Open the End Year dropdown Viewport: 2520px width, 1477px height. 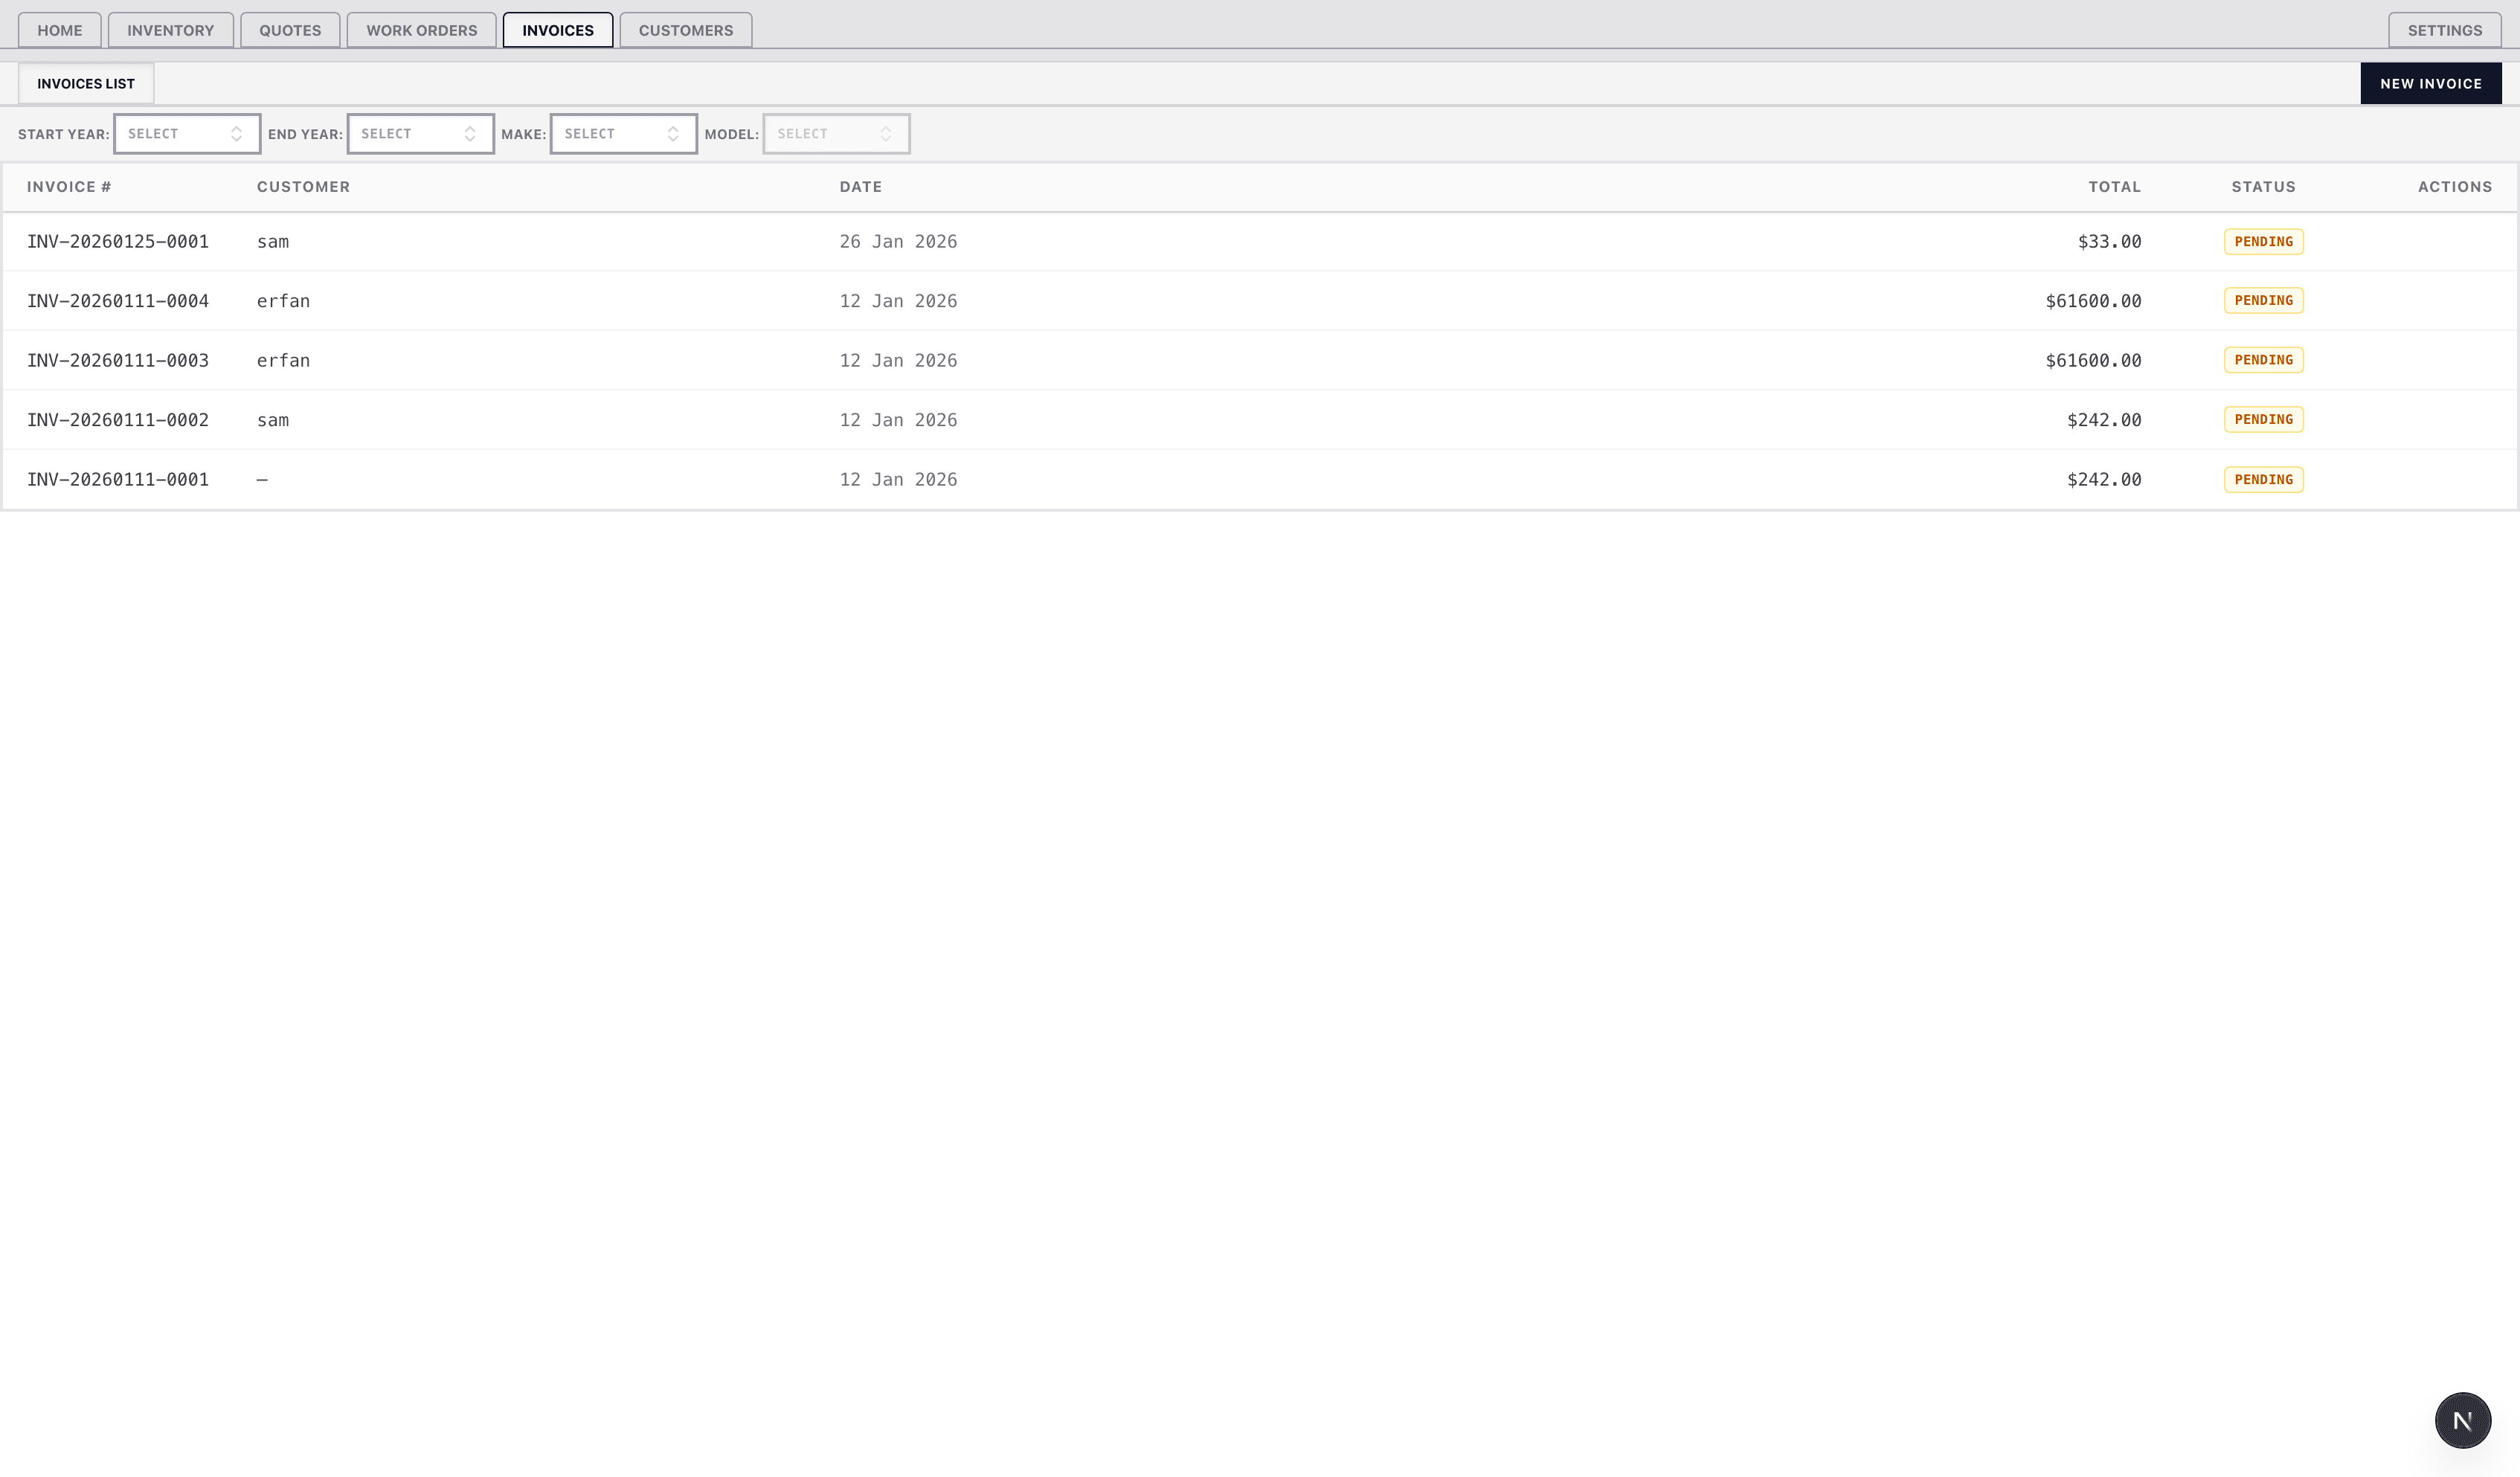pyautogui.click(x=420, y=133)
